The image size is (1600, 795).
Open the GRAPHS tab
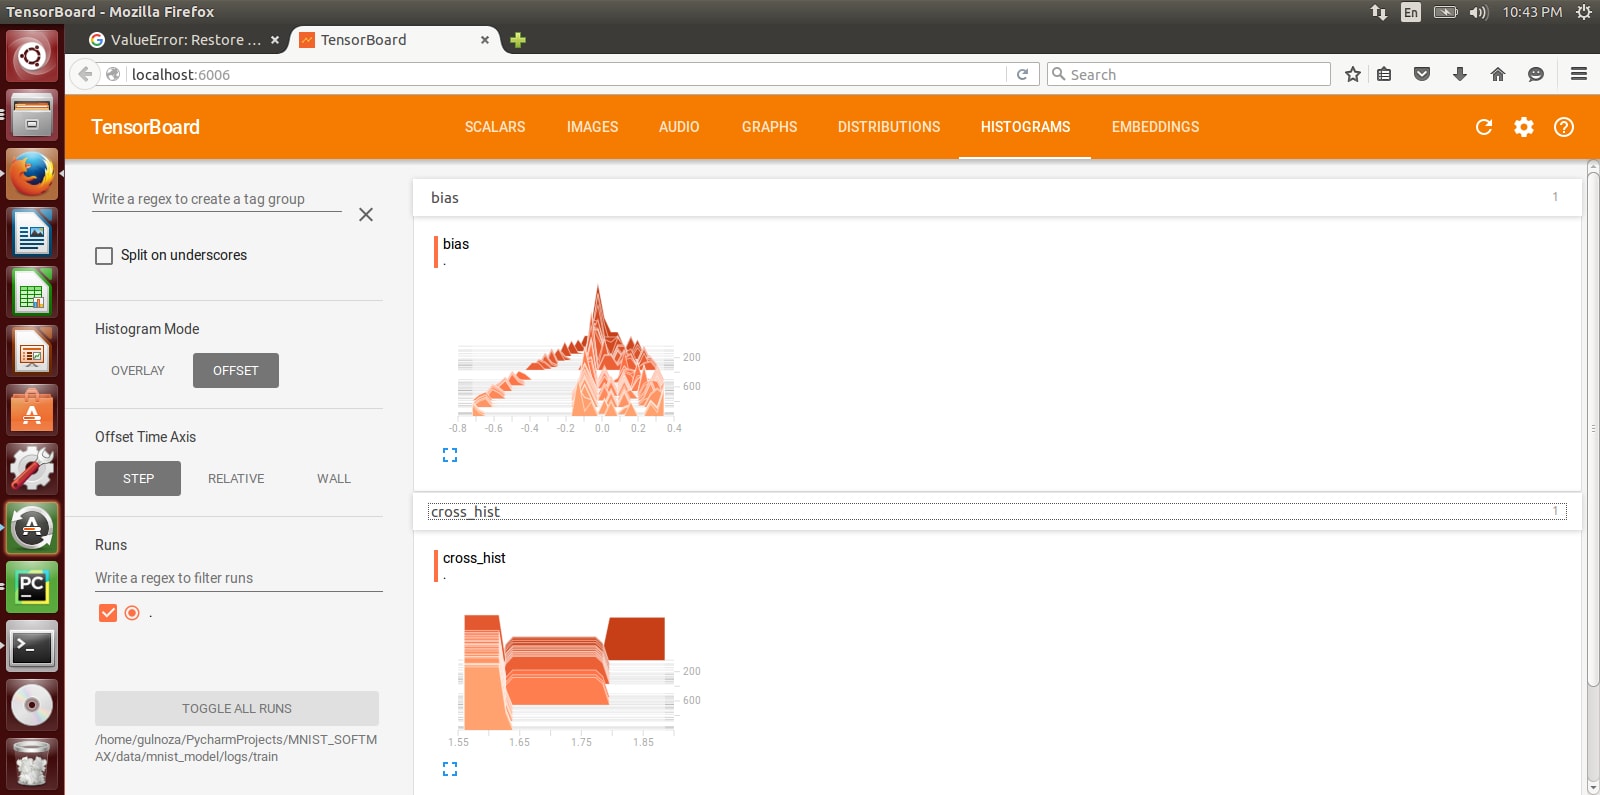click(x=770, y=127)
